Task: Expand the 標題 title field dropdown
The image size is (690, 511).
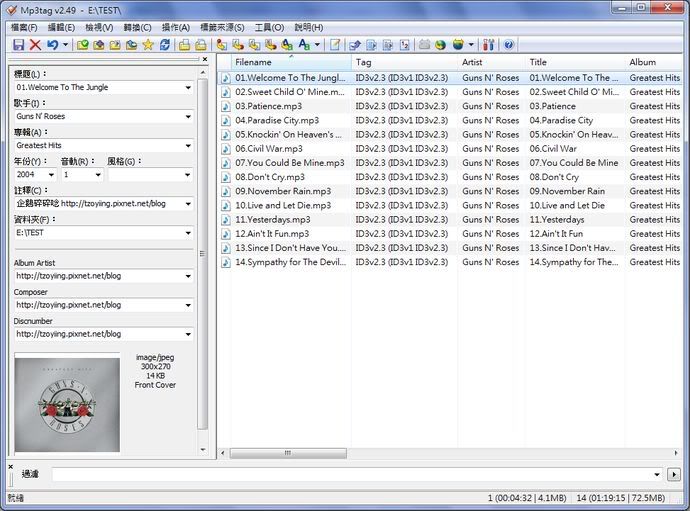Action: 188,88
